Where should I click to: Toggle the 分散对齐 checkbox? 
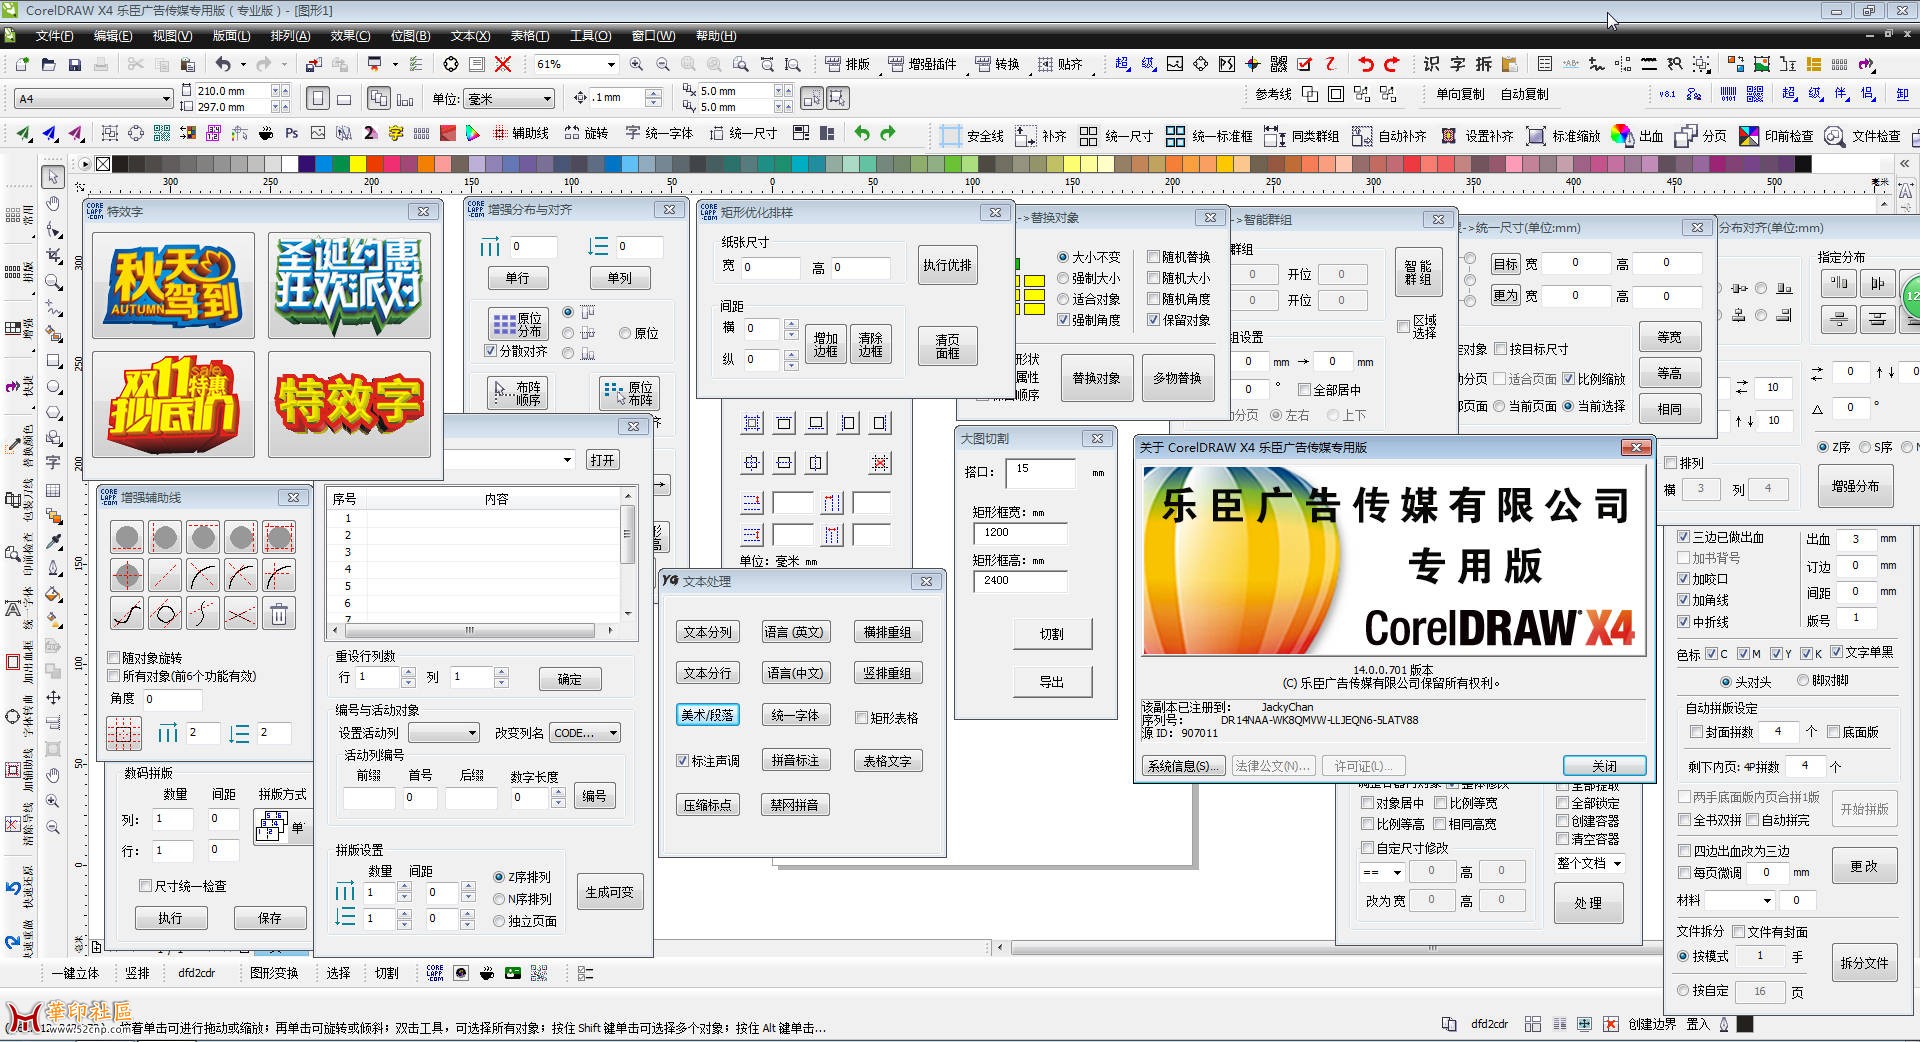[x=490, y=351]
